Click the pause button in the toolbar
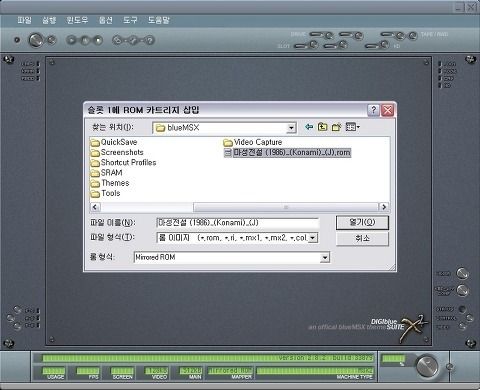480x390 pixels. (85, 40)
